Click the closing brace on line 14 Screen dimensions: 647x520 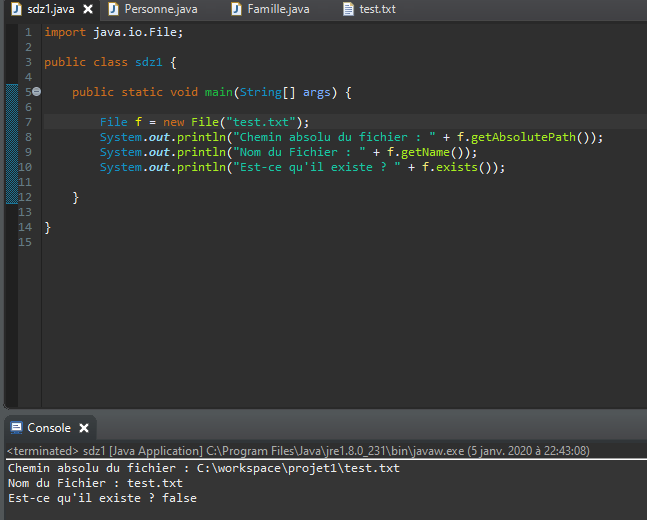point(47,227)
